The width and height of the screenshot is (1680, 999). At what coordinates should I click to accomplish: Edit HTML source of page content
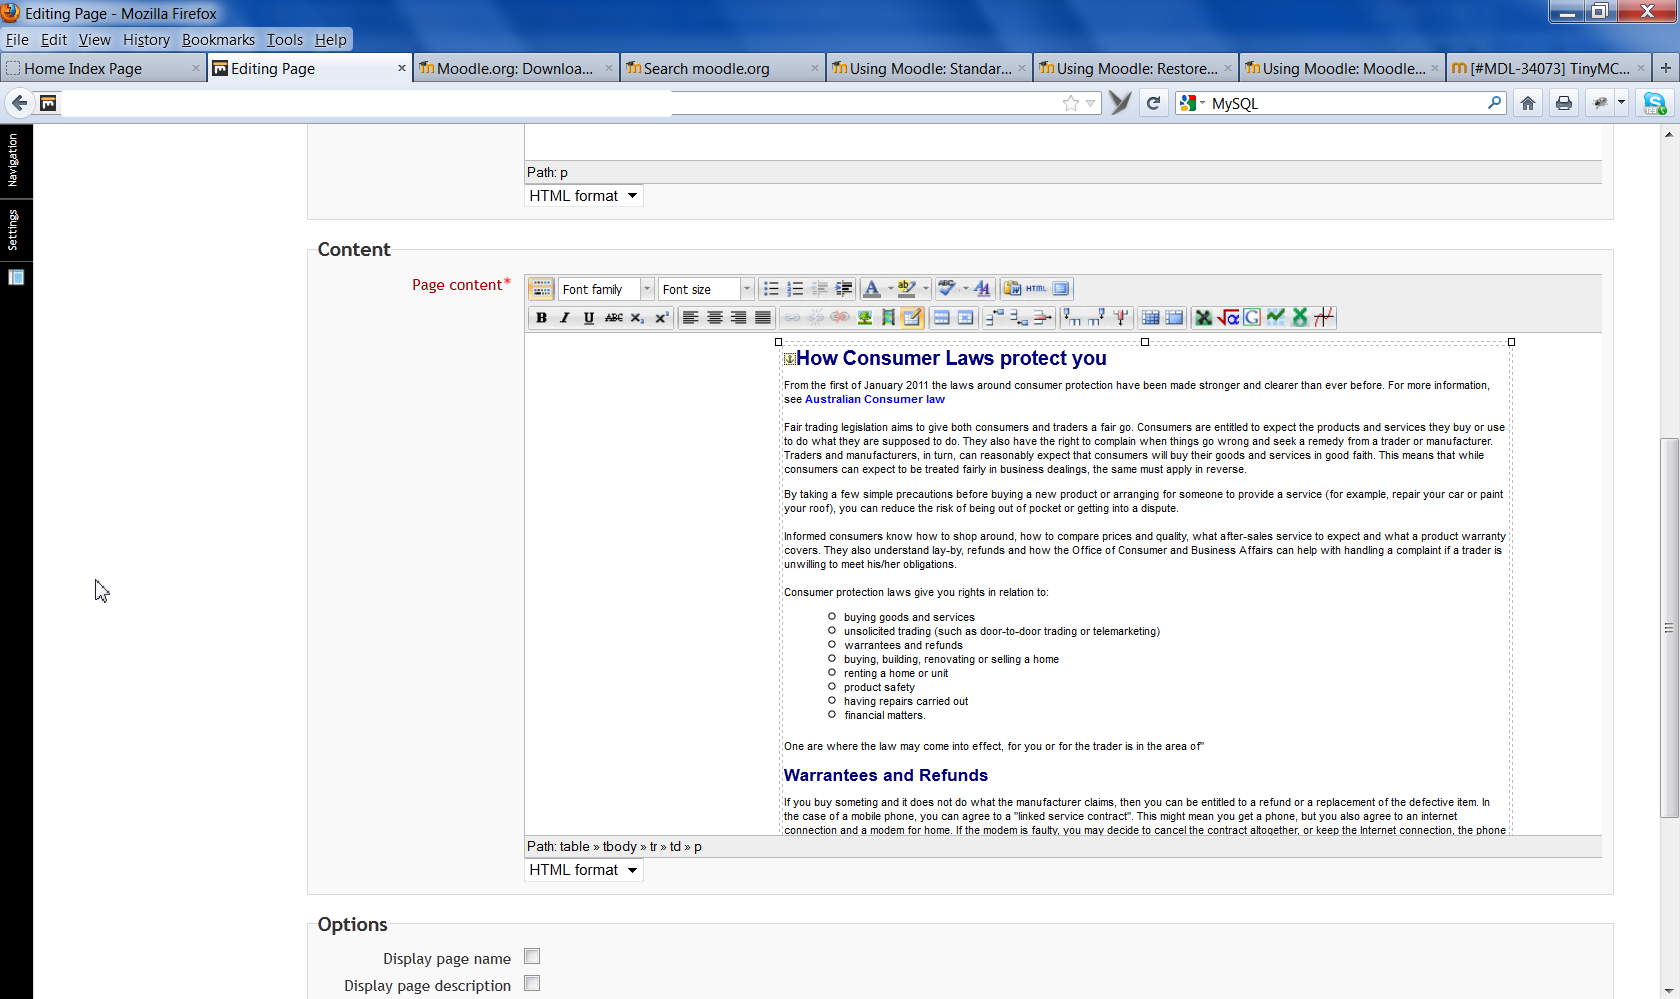pyautogui.click(x=1036, y=289)
